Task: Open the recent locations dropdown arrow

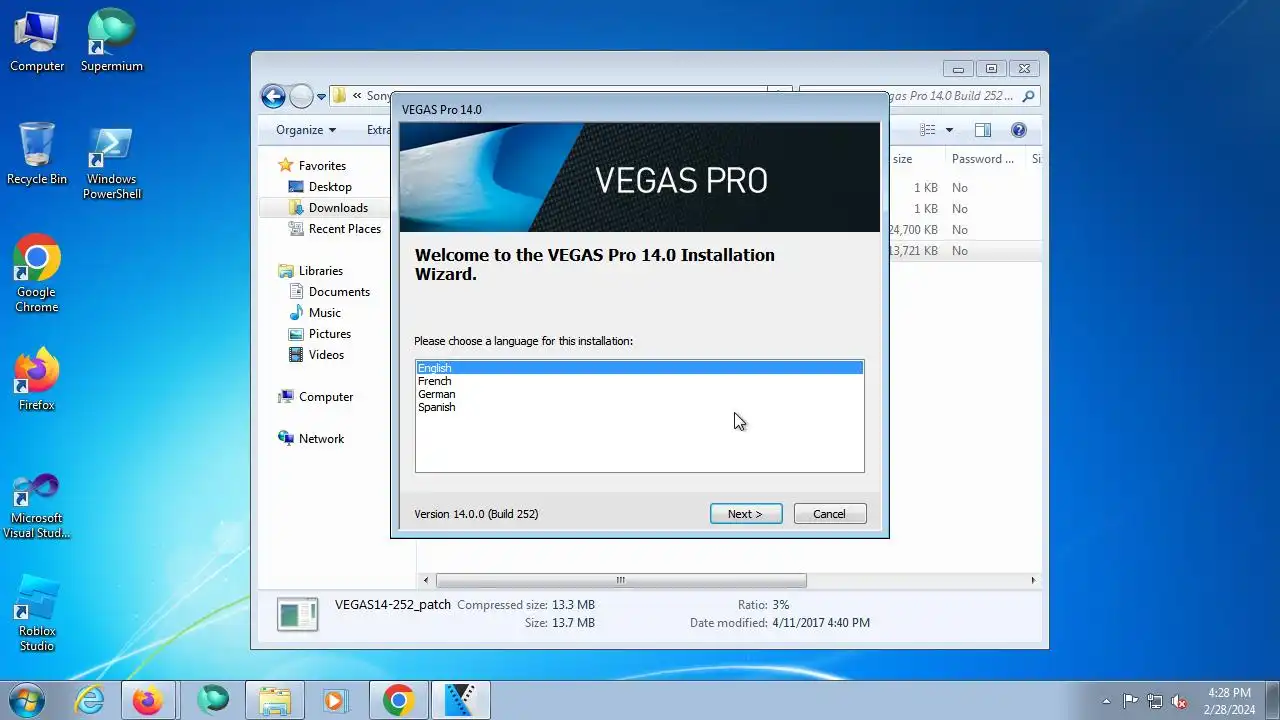Action: coord(321,97)
